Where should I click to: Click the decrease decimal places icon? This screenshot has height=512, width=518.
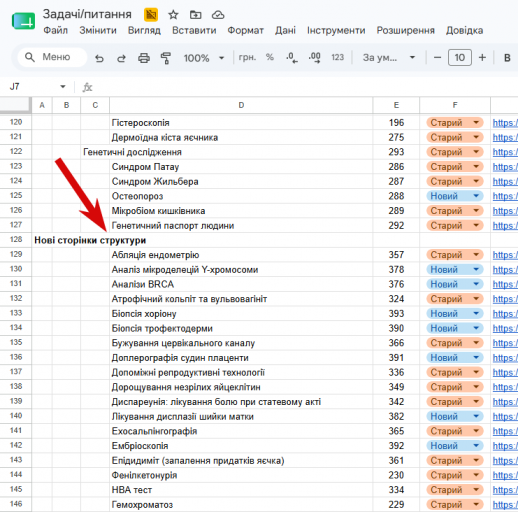292,58
